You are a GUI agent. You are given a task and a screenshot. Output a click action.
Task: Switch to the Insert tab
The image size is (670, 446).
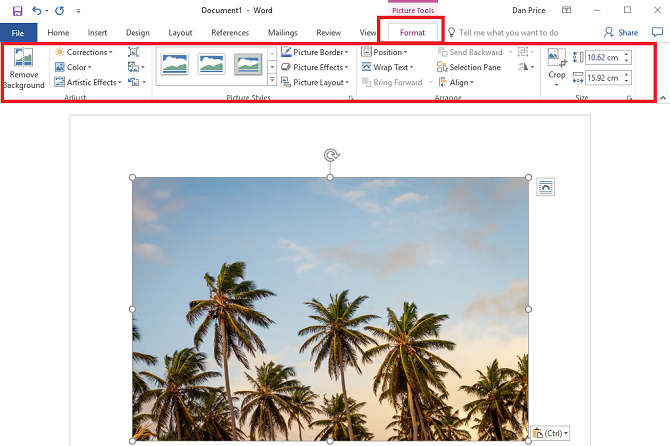[x=97, y=33]
